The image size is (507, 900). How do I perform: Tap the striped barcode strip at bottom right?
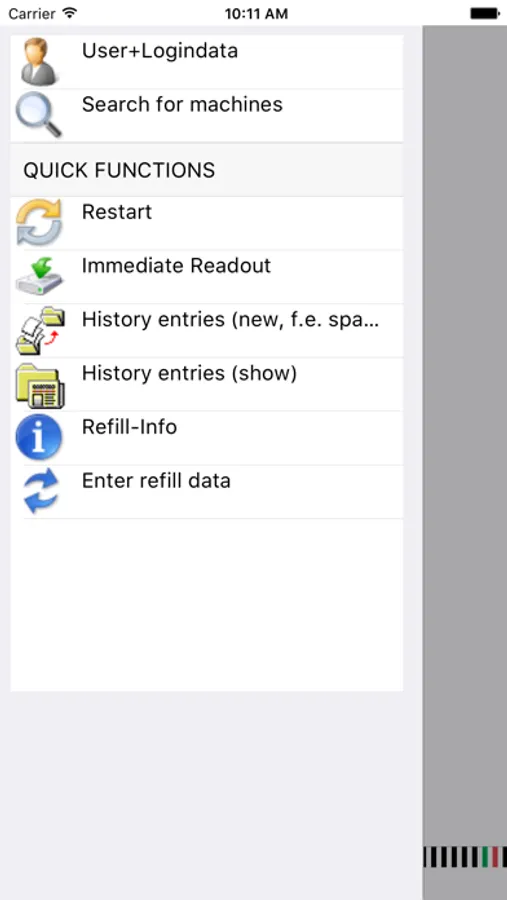pyautogui.click(x=465, y=857)
